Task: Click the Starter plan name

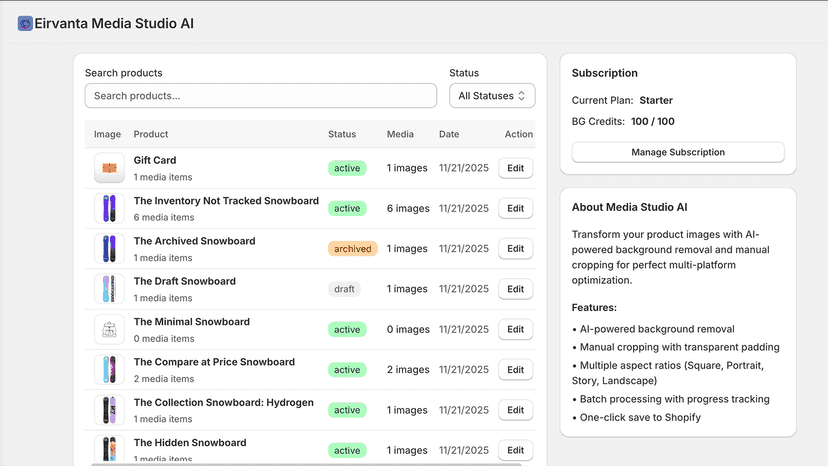Action: pos(656,100)
